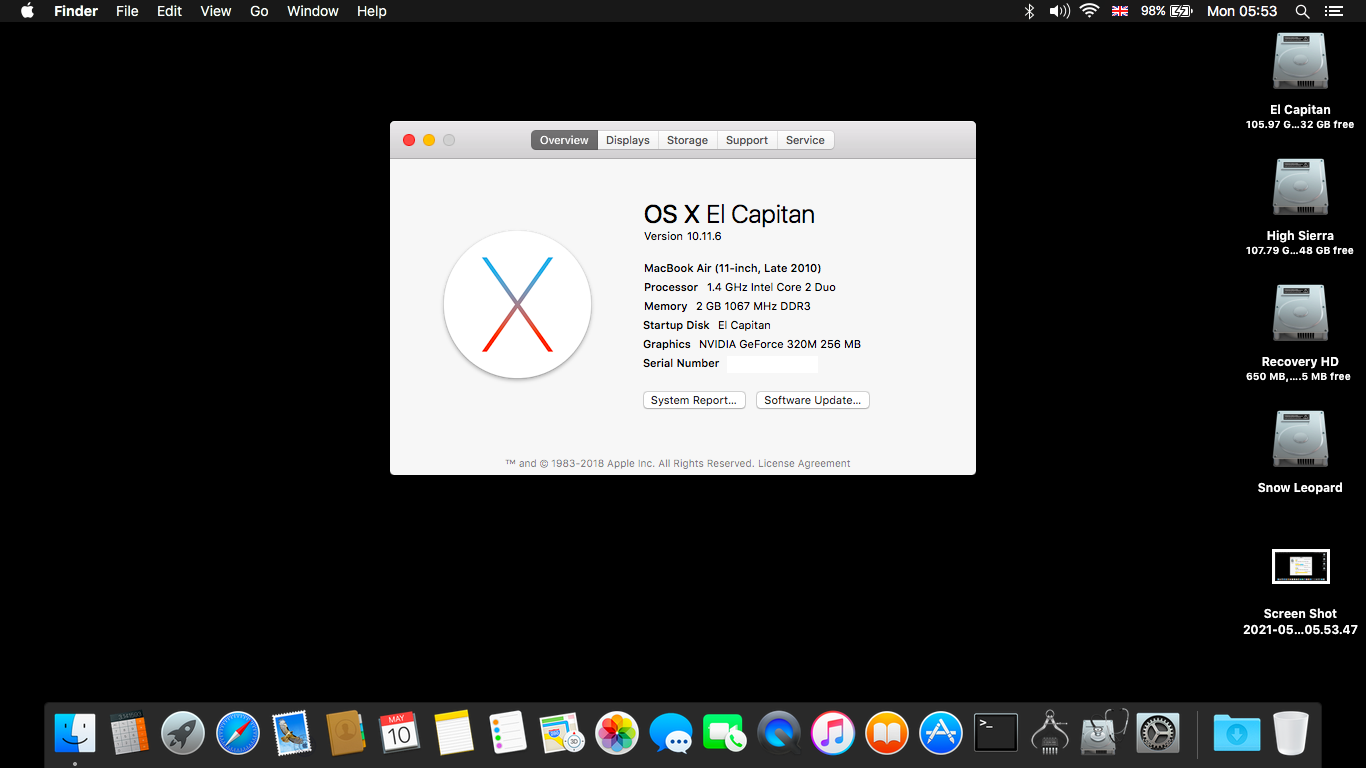
Task: Click the blanked Serial Number field
Action: 771,364
